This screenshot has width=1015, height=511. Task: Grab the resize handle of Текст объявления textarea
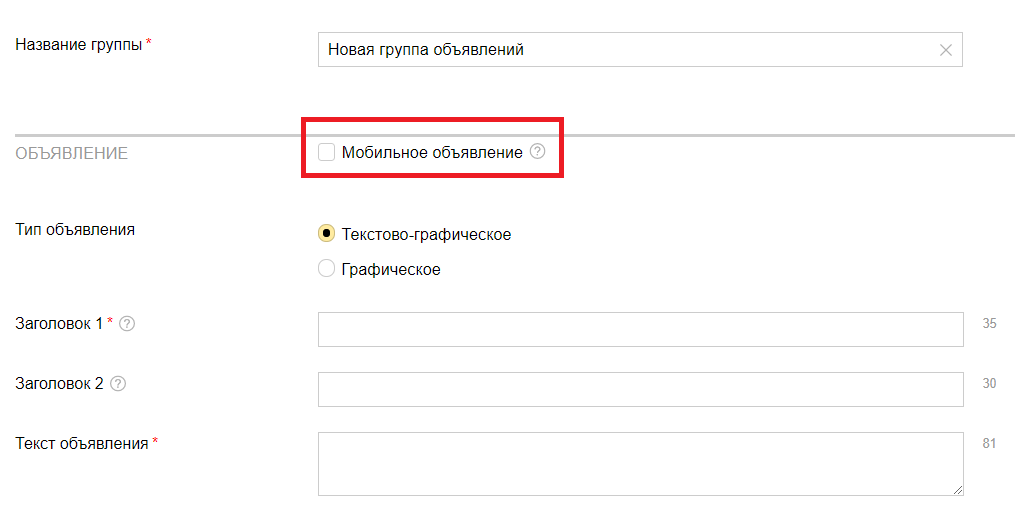958,490
